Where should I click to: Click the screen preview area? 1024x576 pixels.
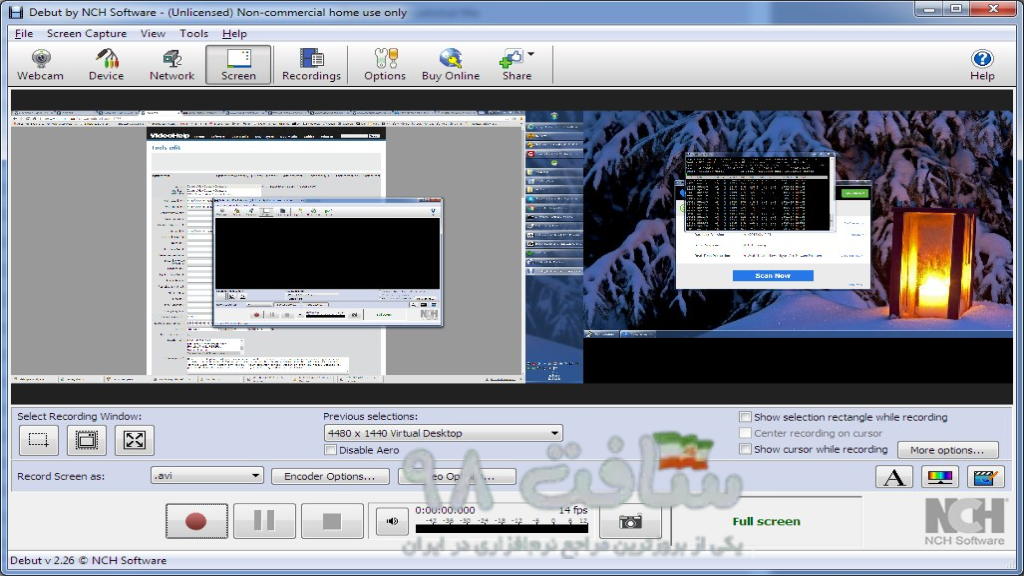point(511,246)
